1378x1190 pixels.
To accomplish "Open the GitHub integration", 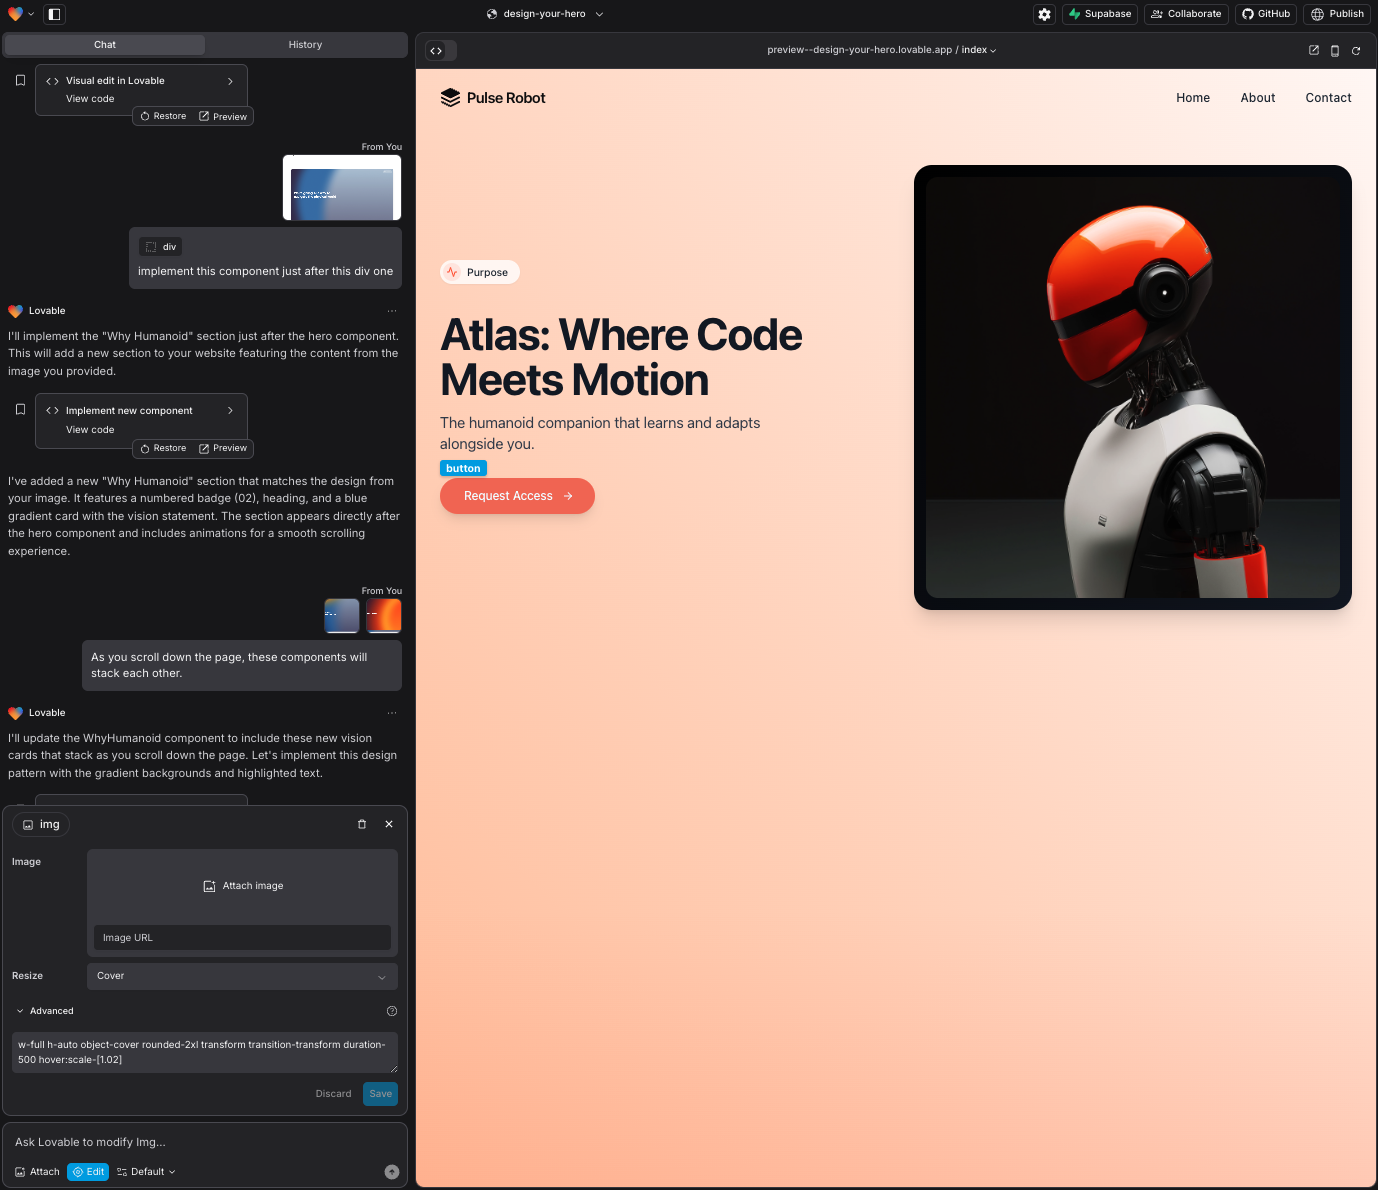I will pyautogui.click(x=1265, y=14).
